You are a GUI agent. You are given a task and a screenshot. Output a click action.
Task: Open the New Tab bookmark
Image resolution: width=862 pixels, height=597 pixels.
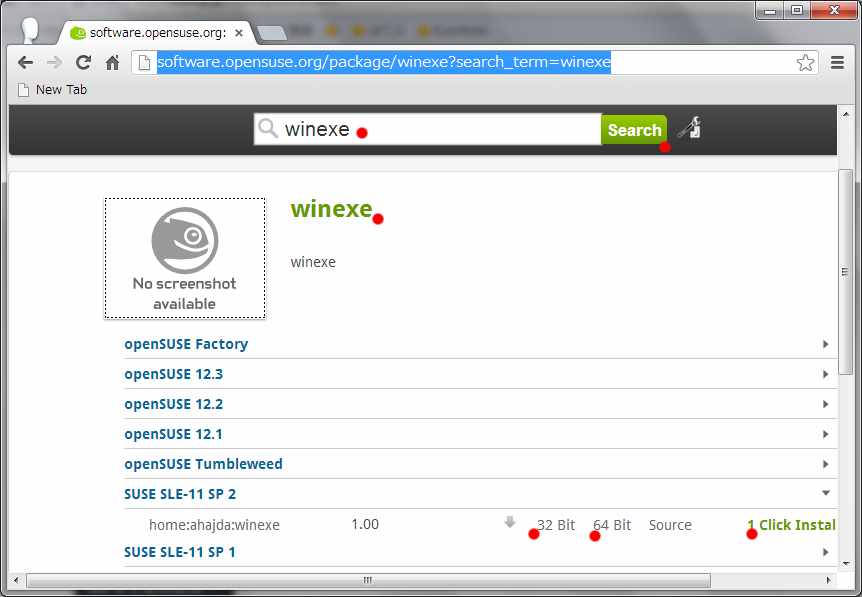point(53,90)
